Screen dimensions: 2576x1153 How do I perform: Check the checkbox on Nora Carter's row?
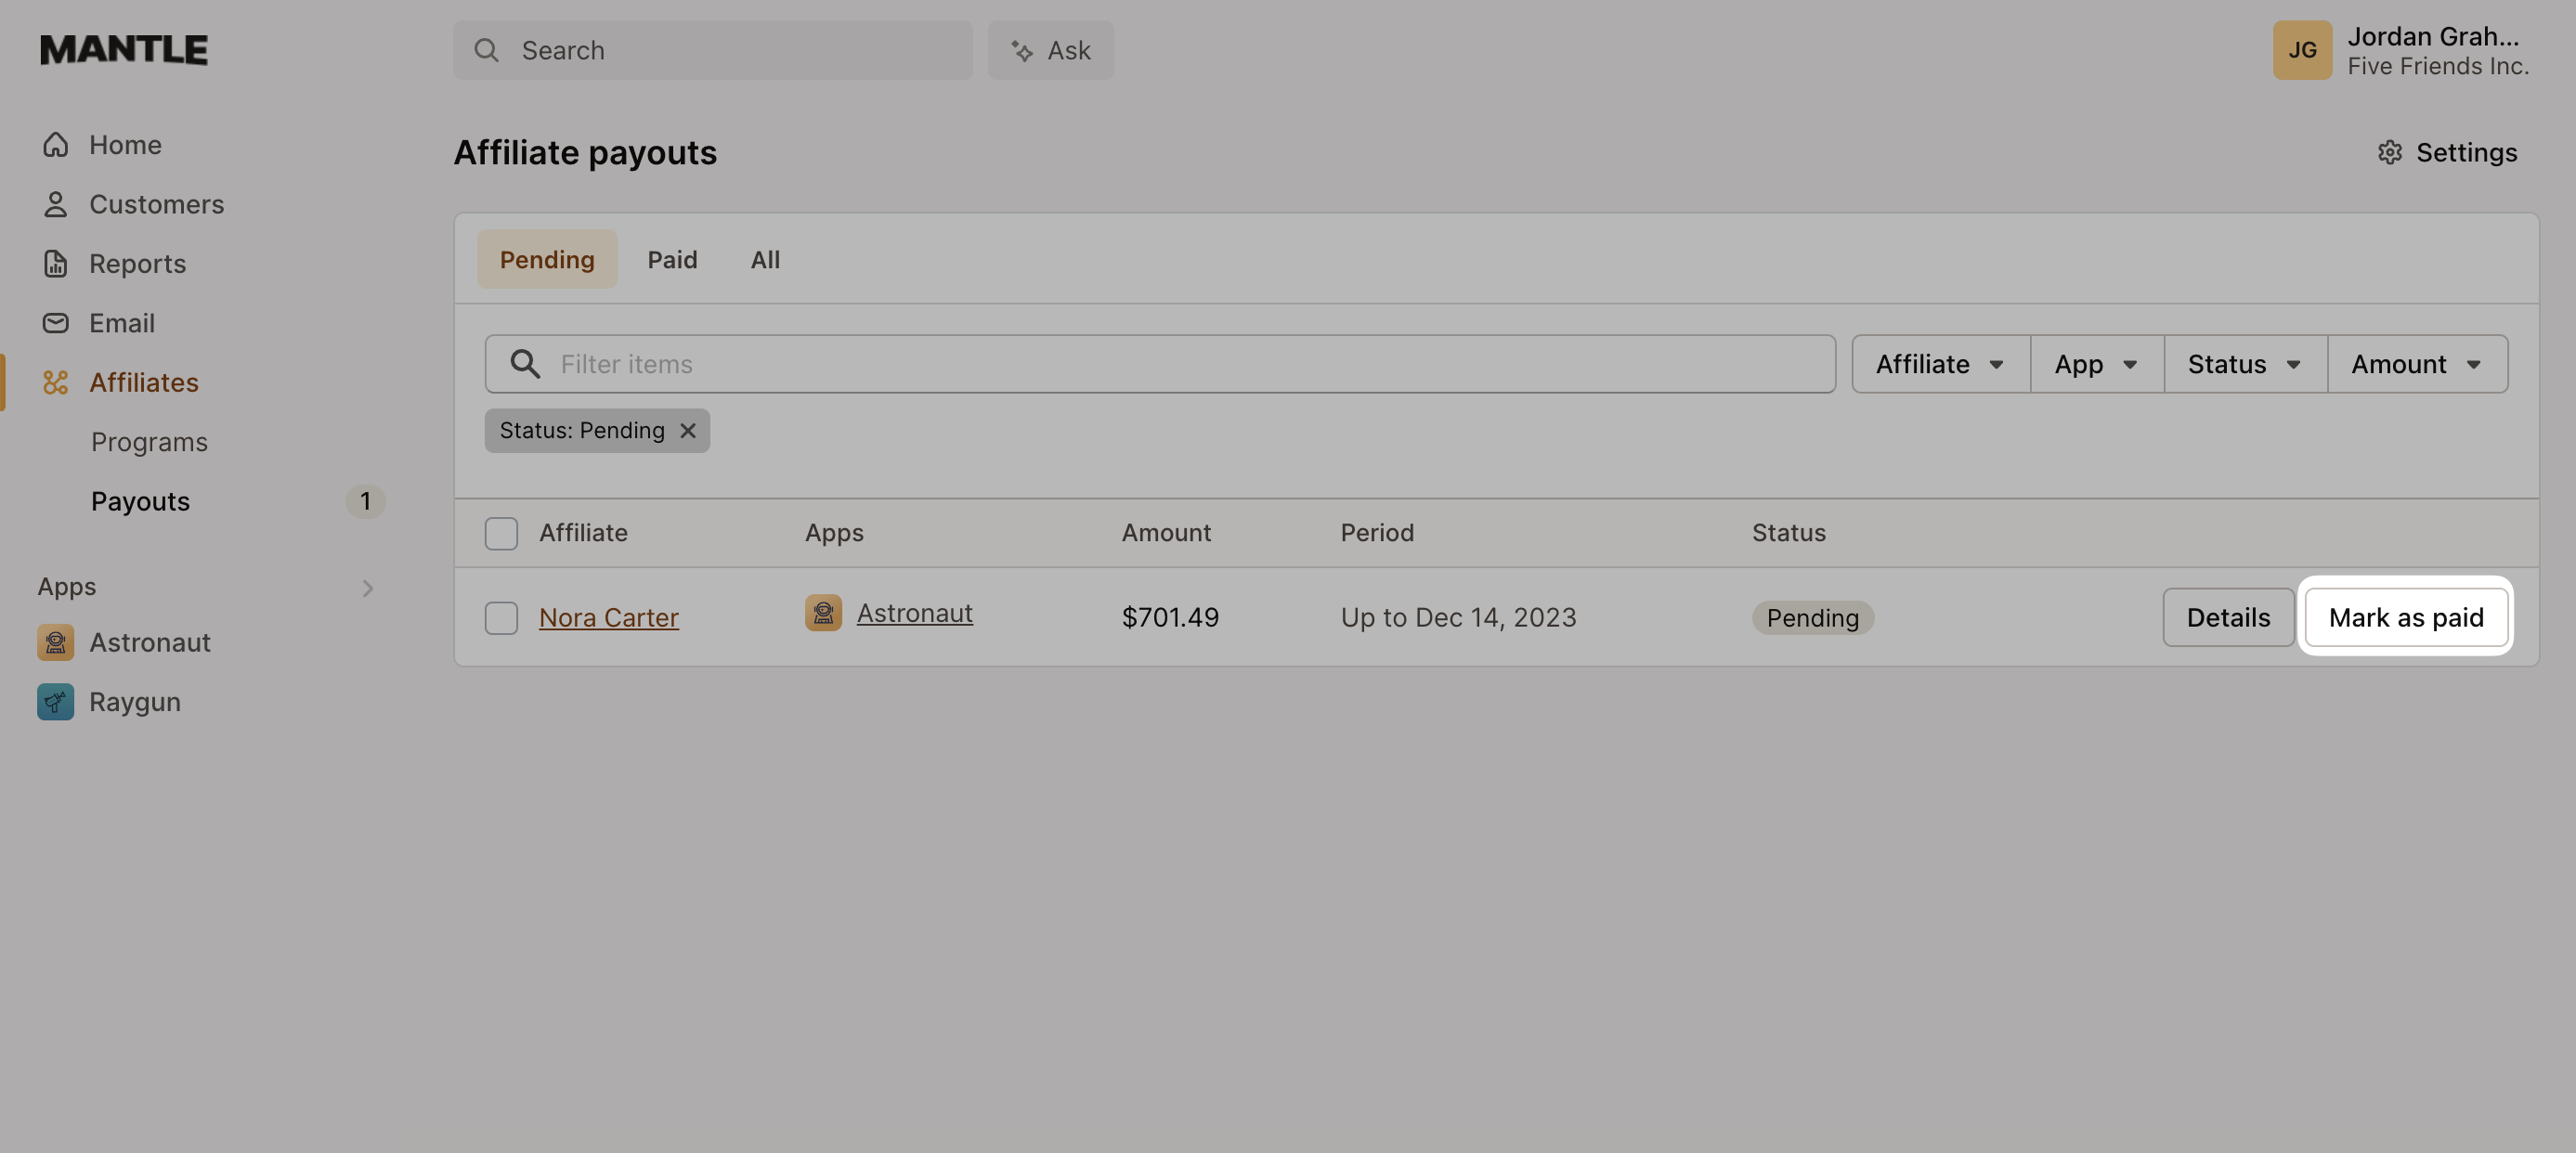501,617
